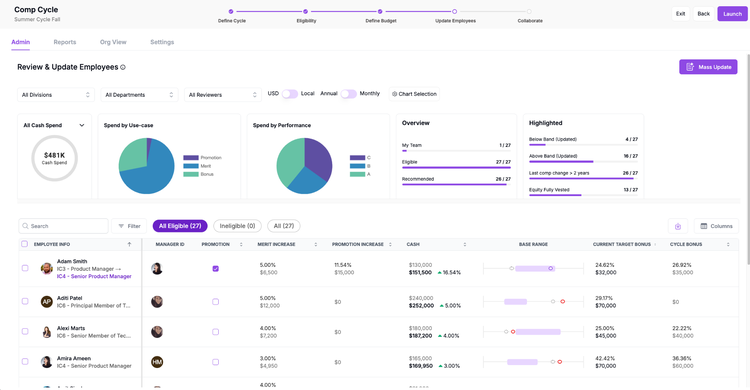Expand the All Reviewers dropdown
Image resolution: width=750 pixels, height=390 pixels.
pos(223,95)
